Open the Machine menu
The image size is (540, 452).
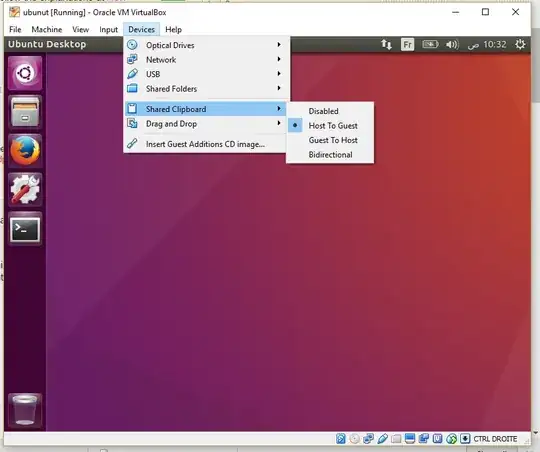pyautogui.click(x=47, y=30)
